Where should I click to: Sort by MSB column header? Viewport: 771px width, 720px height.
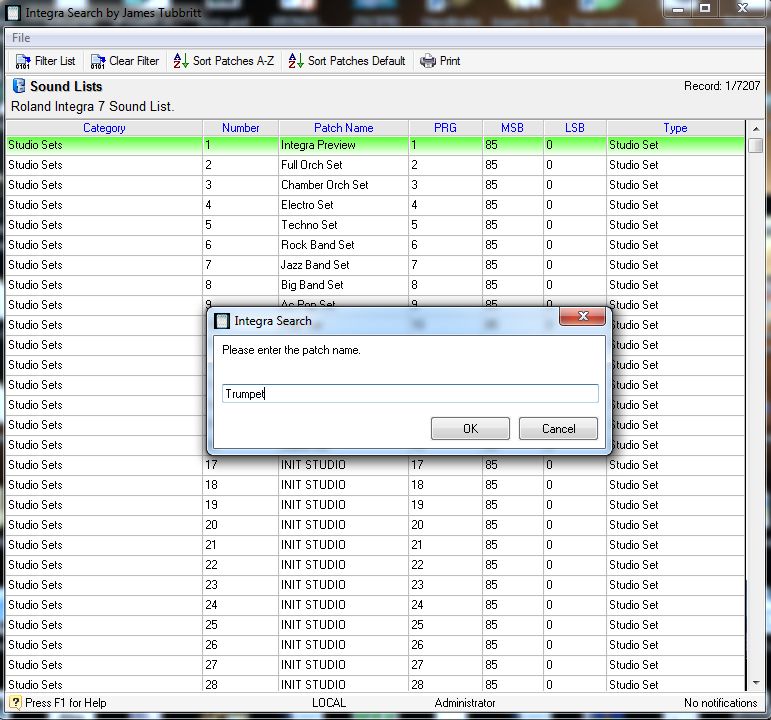(512, 128)
